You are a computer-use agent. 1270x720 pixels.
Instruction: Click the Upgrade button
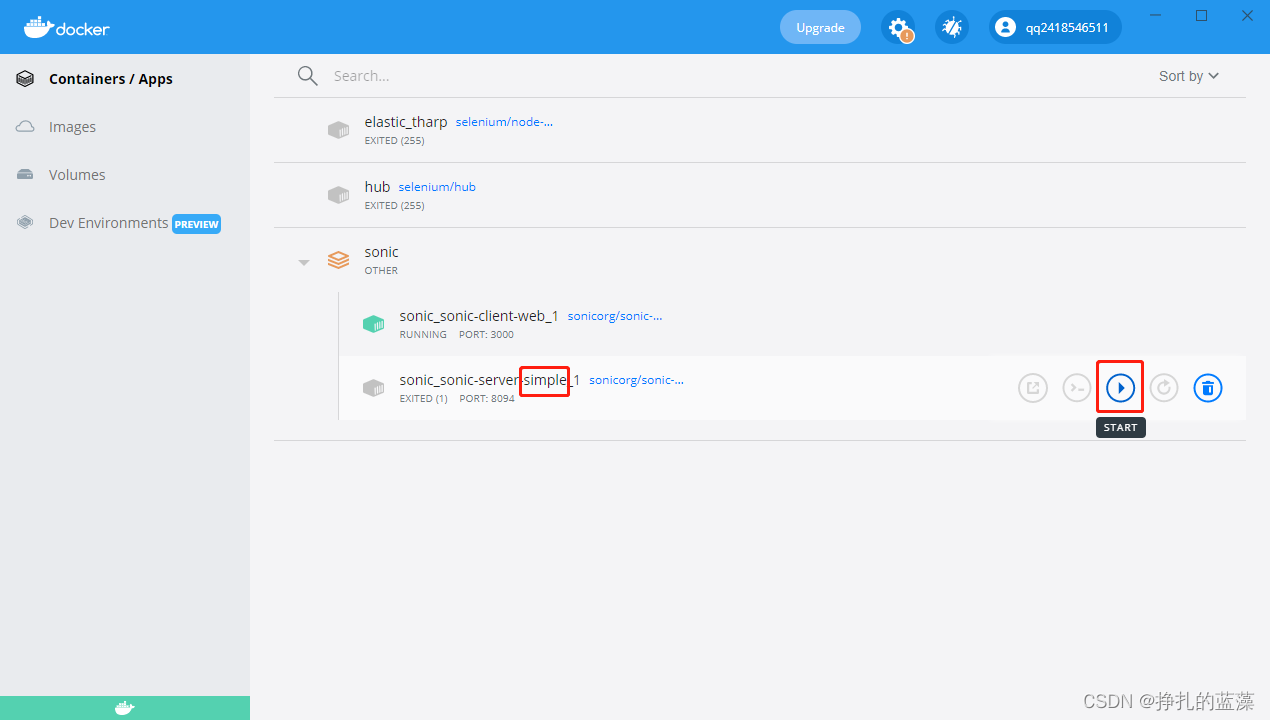(x=820, y=27)
